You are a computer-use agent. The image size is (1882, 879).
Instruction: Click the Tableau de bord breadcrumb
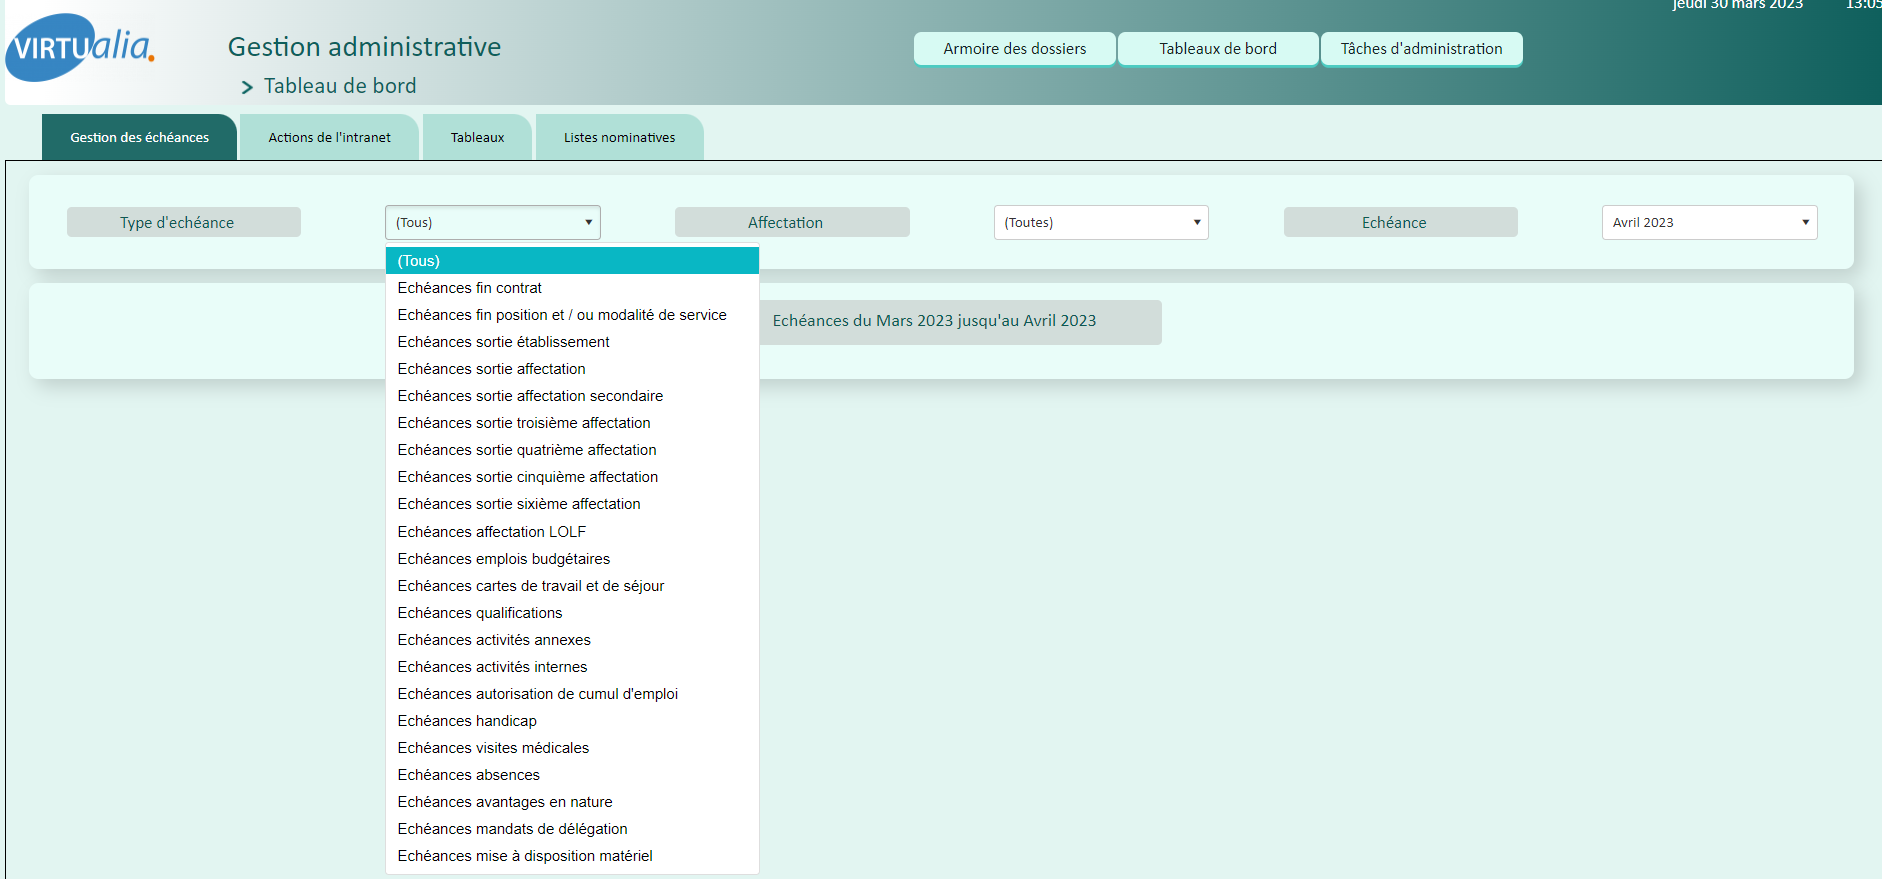[x=339, y=87]
